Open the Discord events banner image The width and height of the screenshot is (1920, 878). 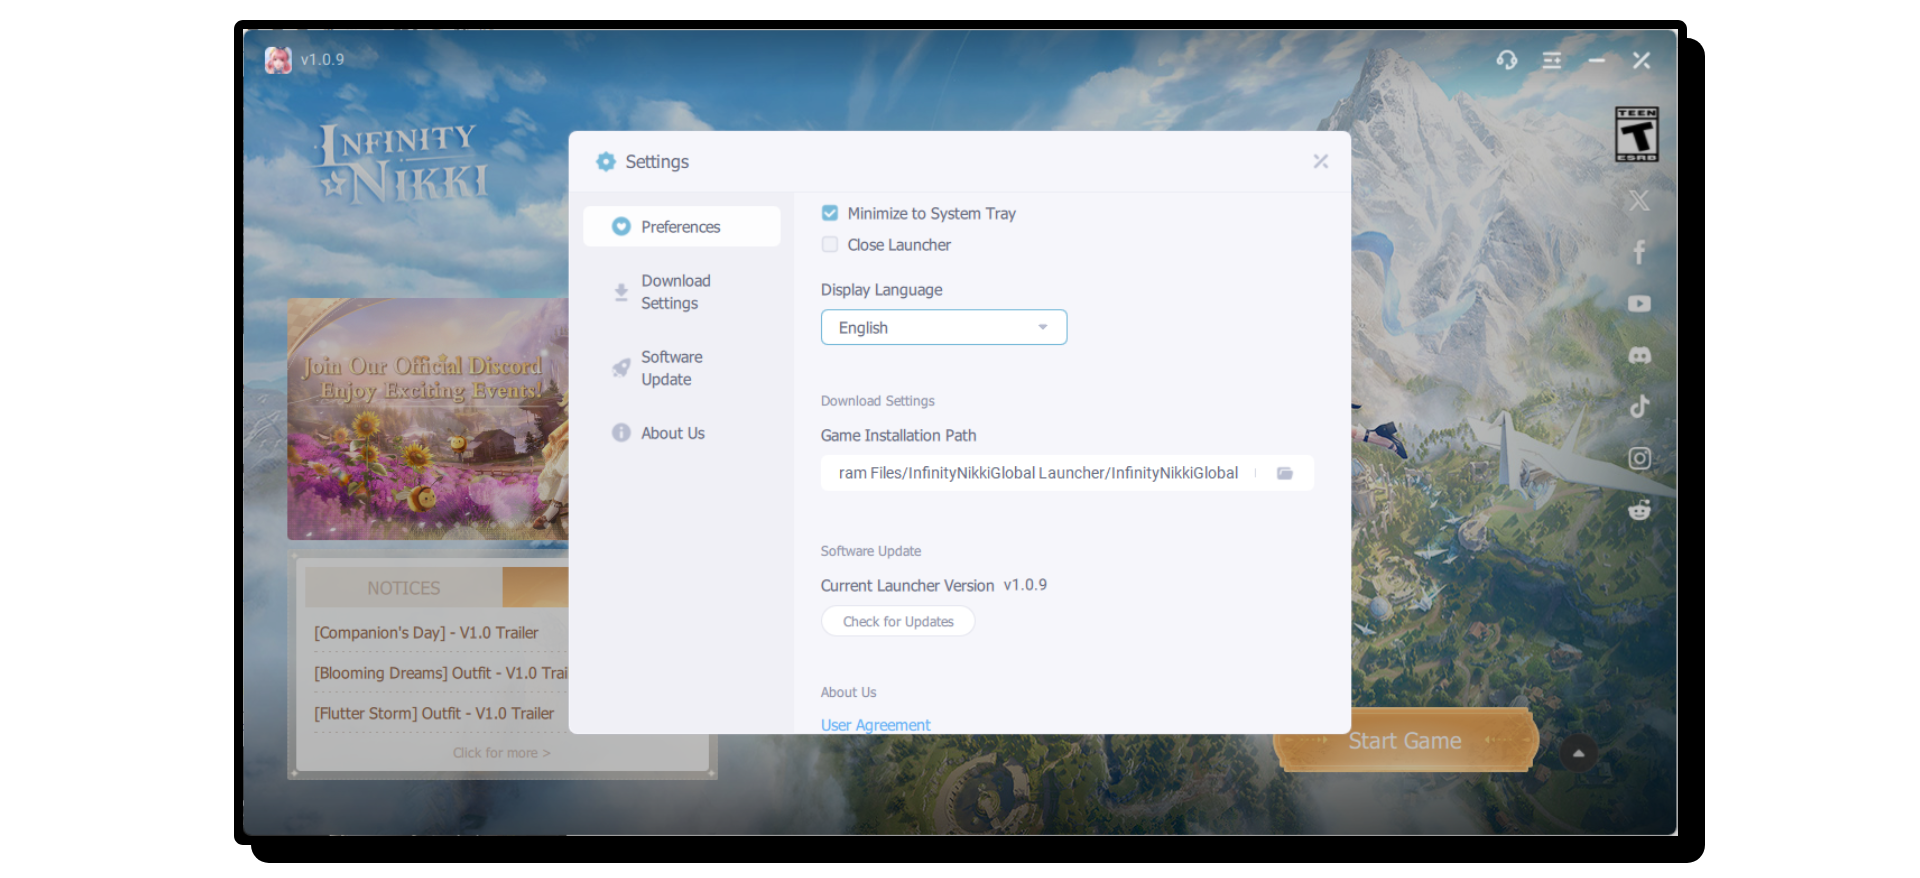click(x=428, y=419)
